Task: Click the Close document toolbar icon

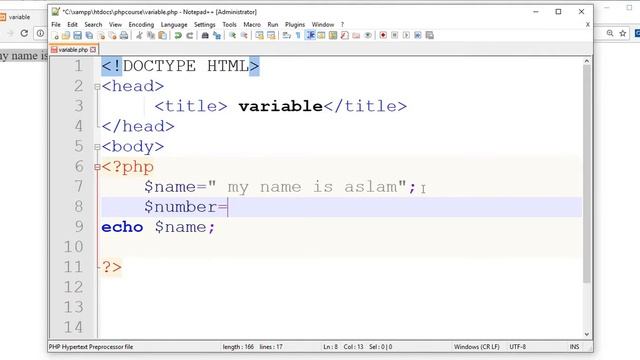Action: [x=100, y=36]
